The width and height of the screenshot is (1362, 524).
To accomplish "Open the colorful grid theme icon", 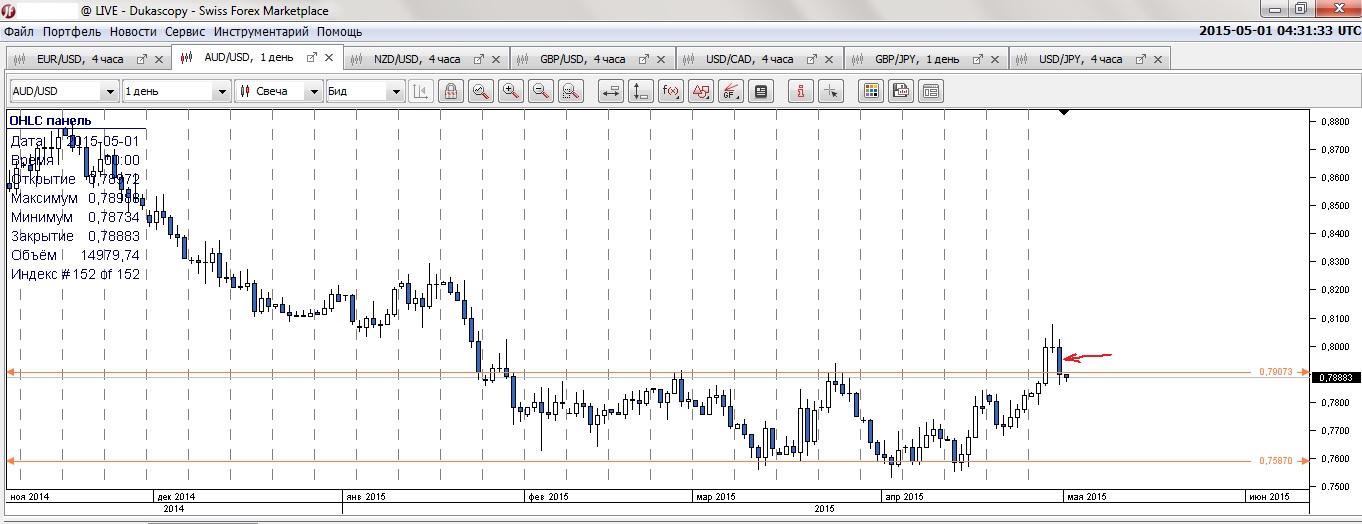I will (871, 92).
